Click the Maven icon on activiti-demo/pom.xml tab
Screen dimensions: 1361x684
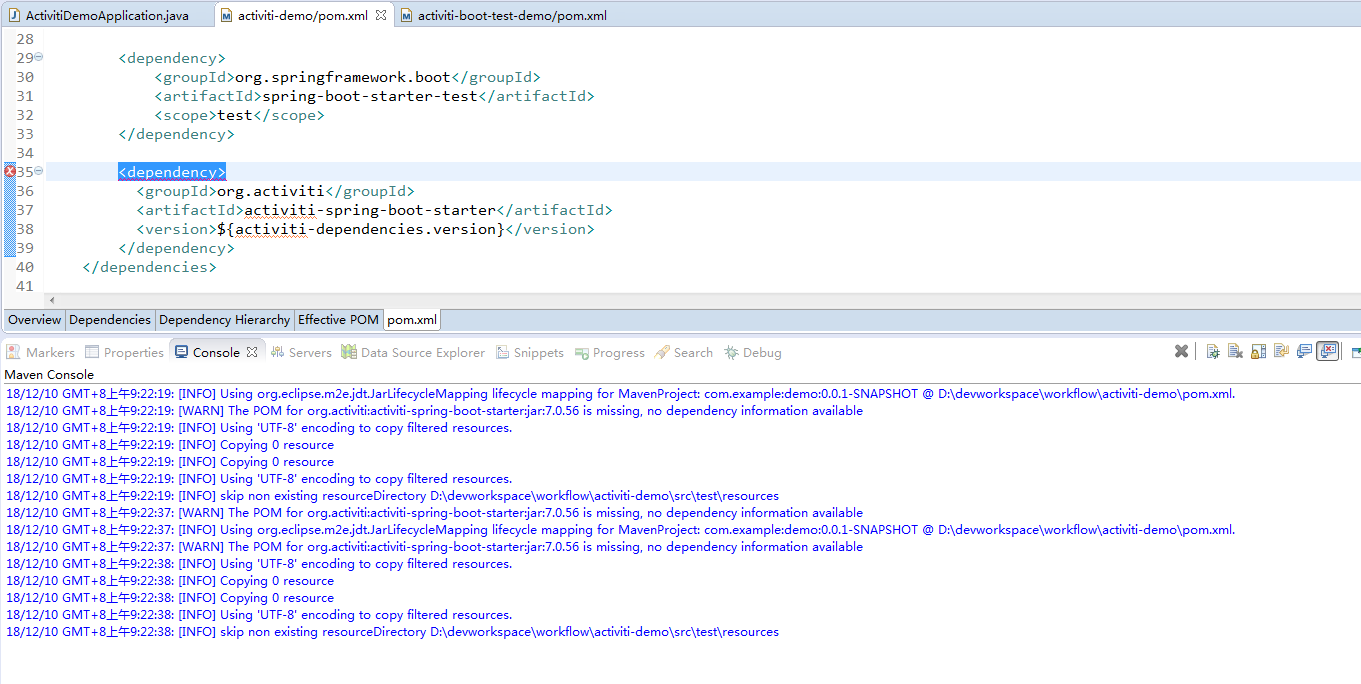[x=227, y=15]
